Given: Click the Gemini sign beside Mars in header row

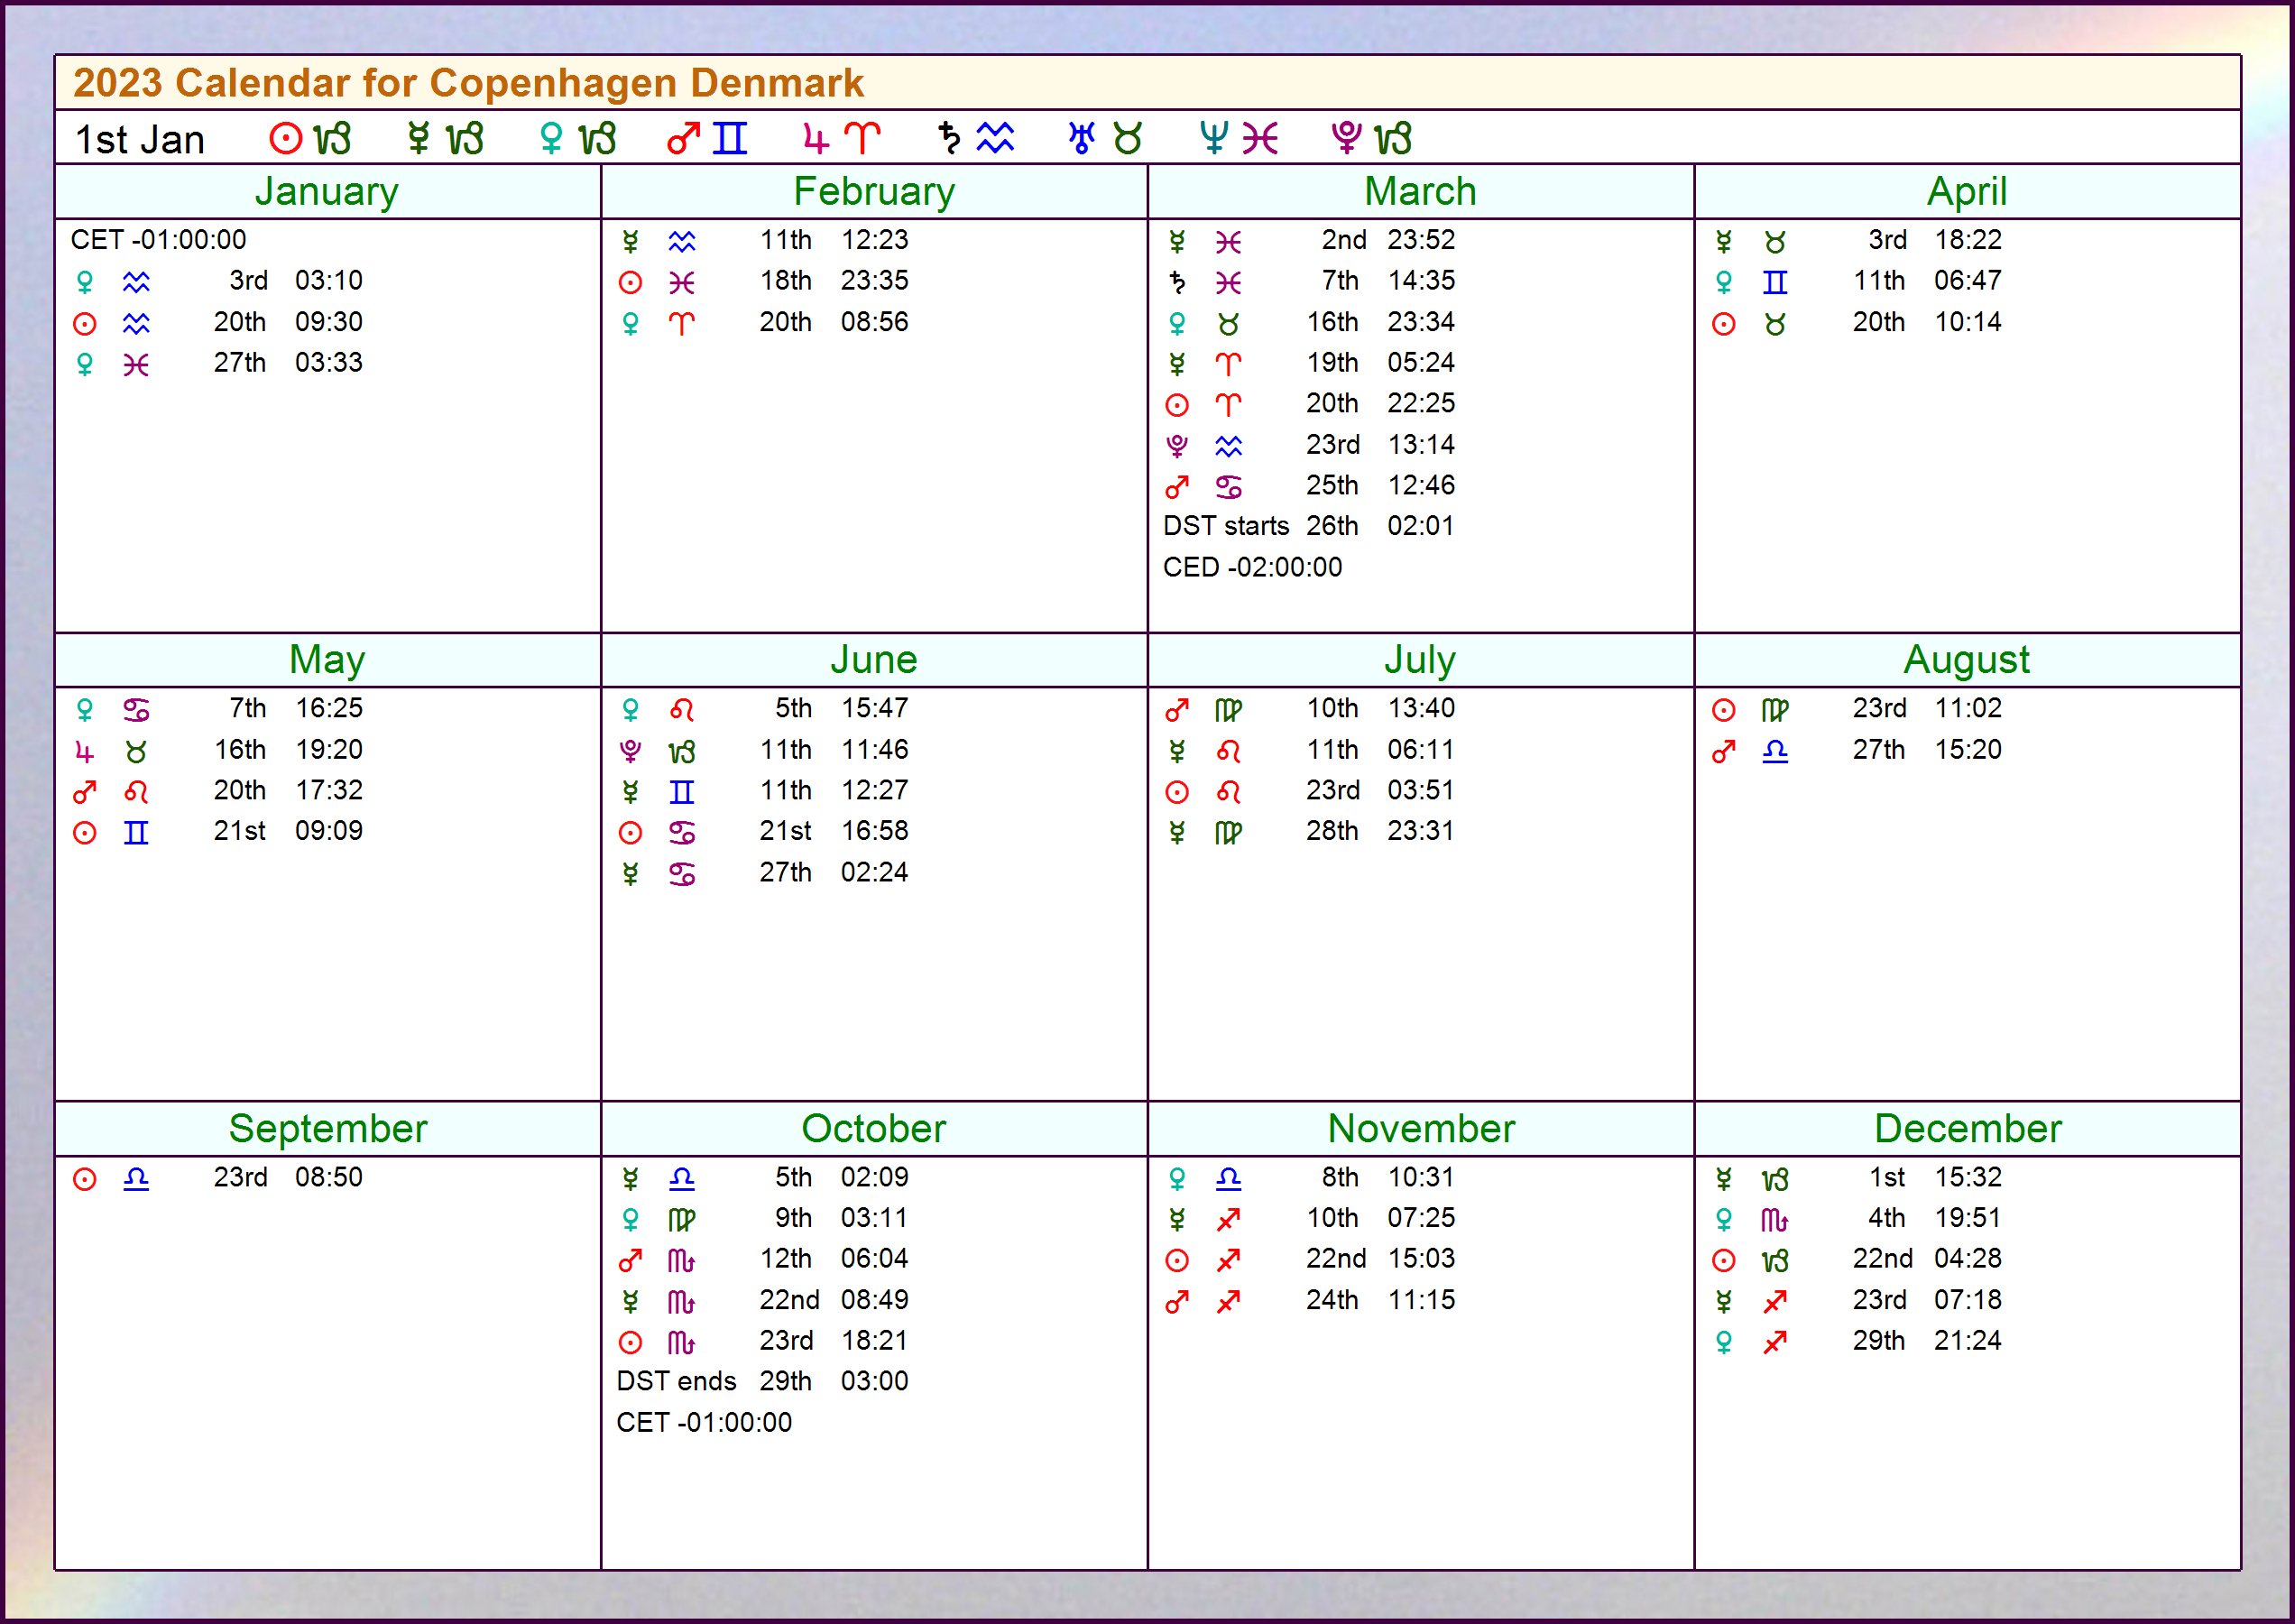Looking at the screenshot, I should coord(730,138).
